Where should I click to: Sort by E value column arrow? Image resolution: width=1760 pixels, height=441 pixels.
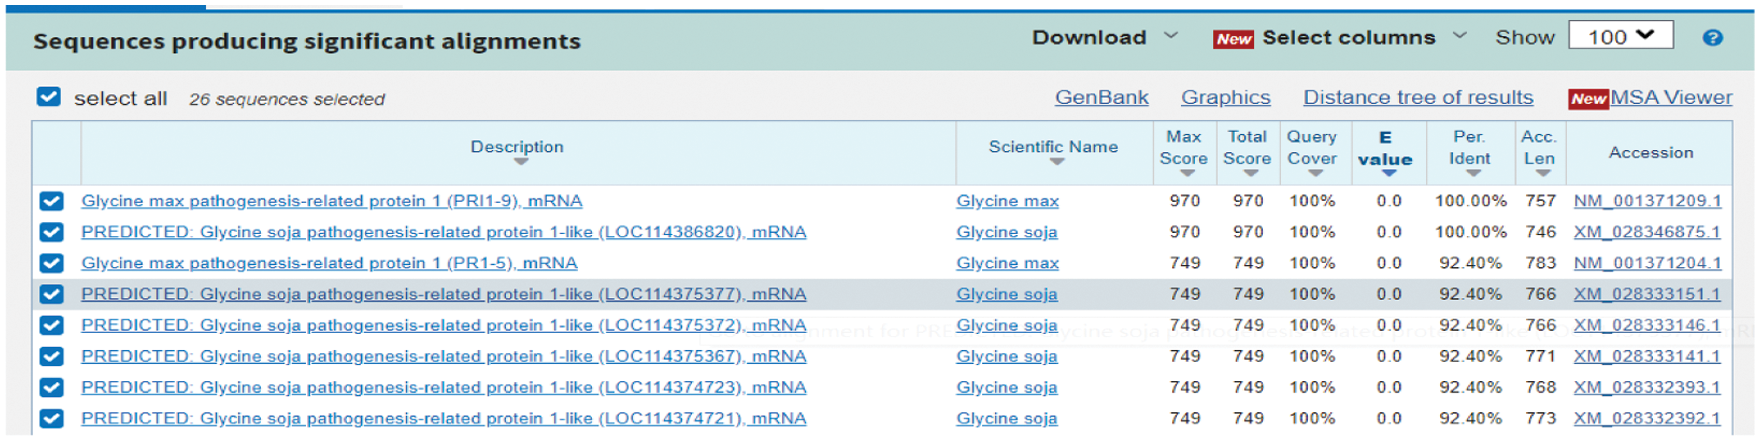point(1388,174)
